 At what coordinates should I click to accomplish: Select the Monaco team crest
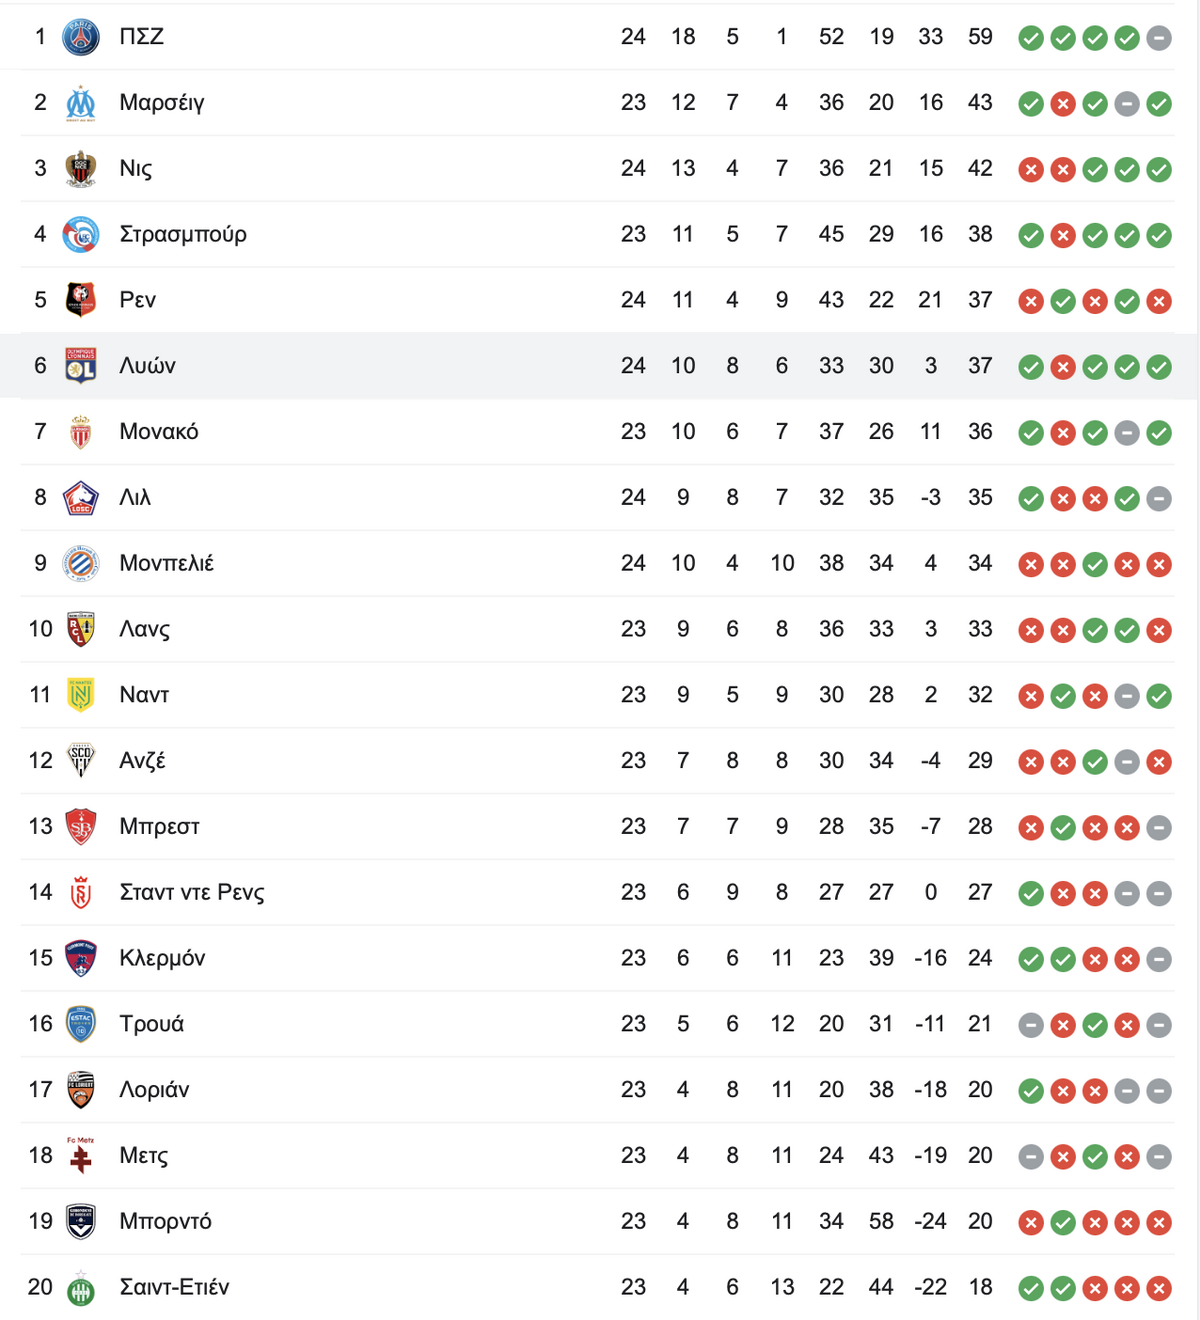[81, 432]
